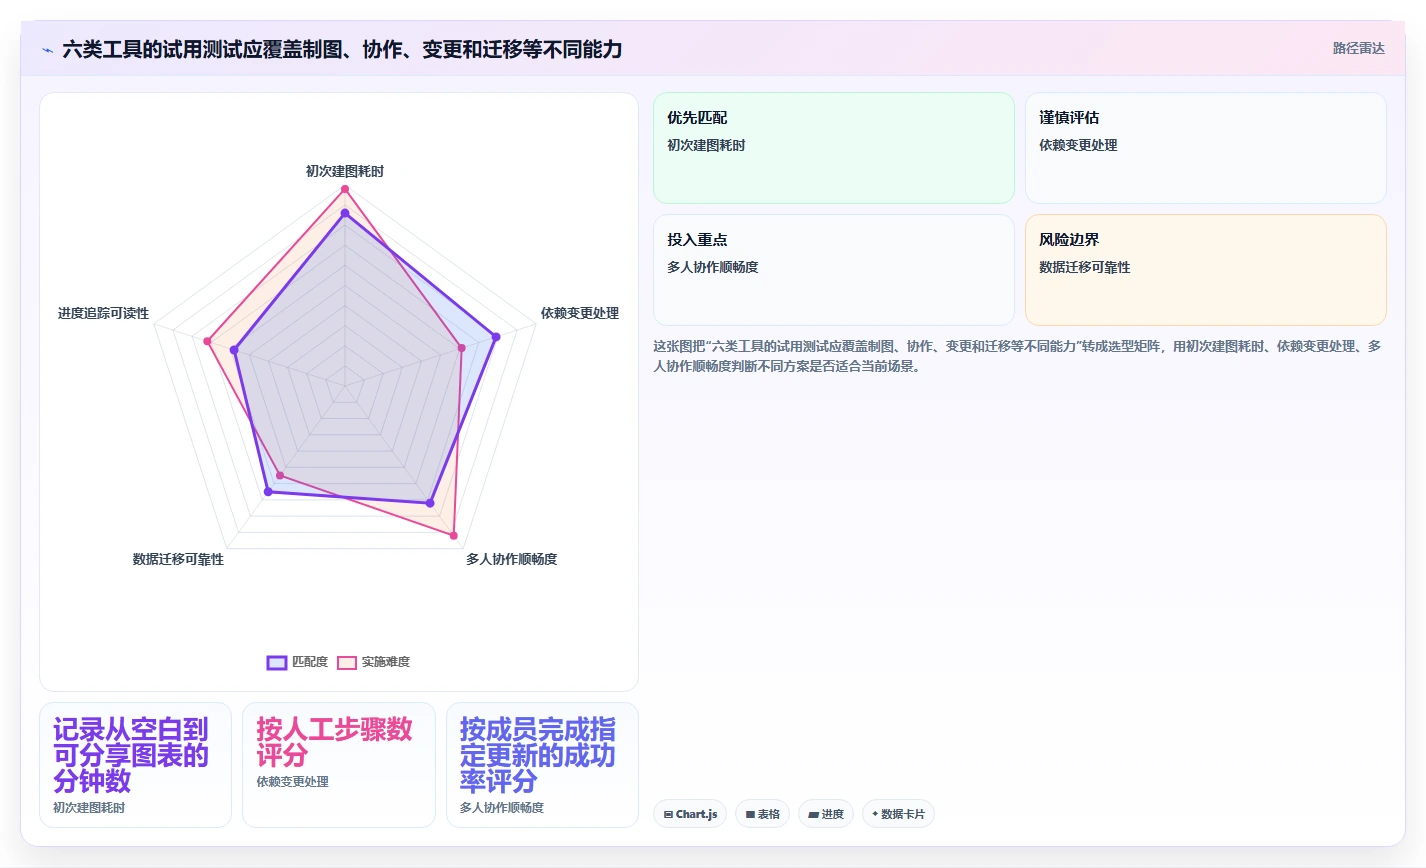
Task: Click the small blue icon before the header title
Action: (47, 50)
